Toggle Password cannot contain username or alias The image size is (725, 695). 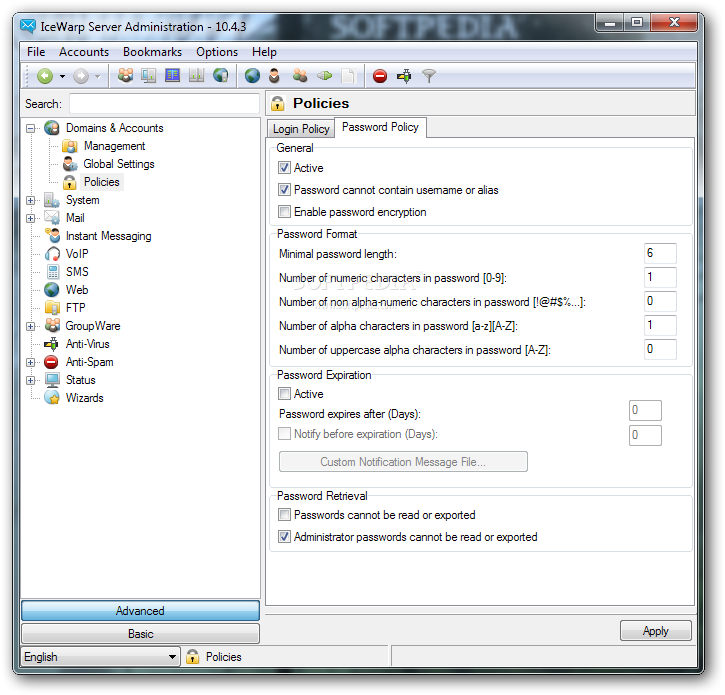[284, 190]
